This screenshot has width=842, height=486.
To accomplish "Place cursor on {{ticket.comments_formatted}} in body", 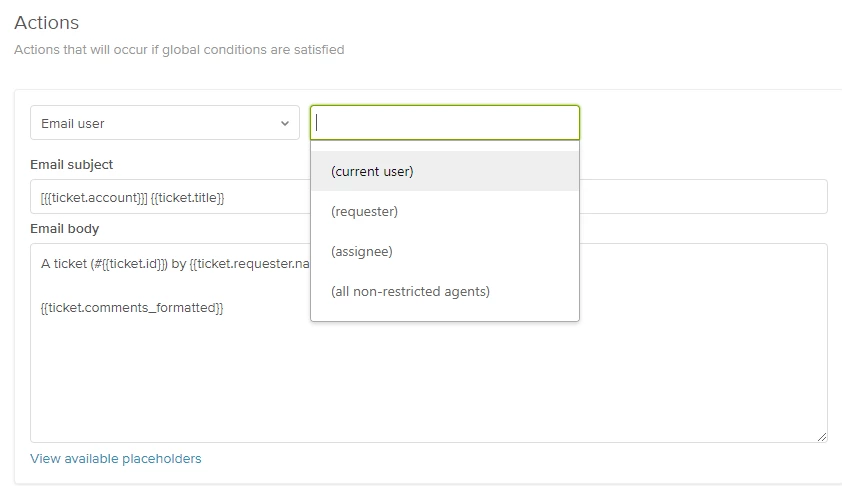I will 132,308.
